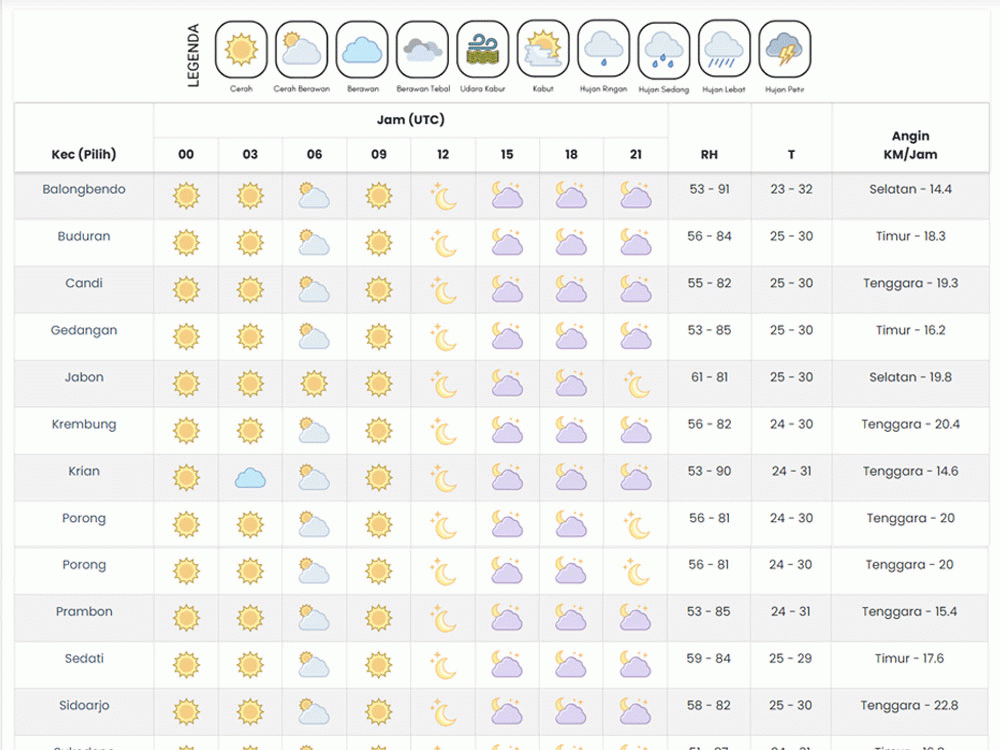
Task: Click the "Hujan Ringan" light rain legend icon
Action: tap(603, 48)
